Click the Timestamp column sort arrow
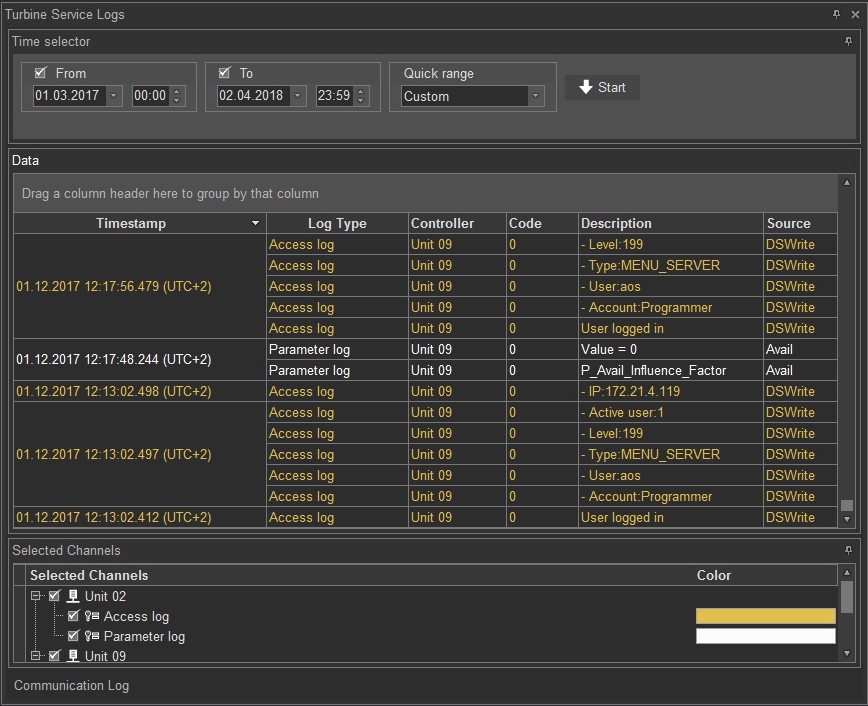This screenshot has height=706, width=868. pyautogui.click(x=255, y=224)
